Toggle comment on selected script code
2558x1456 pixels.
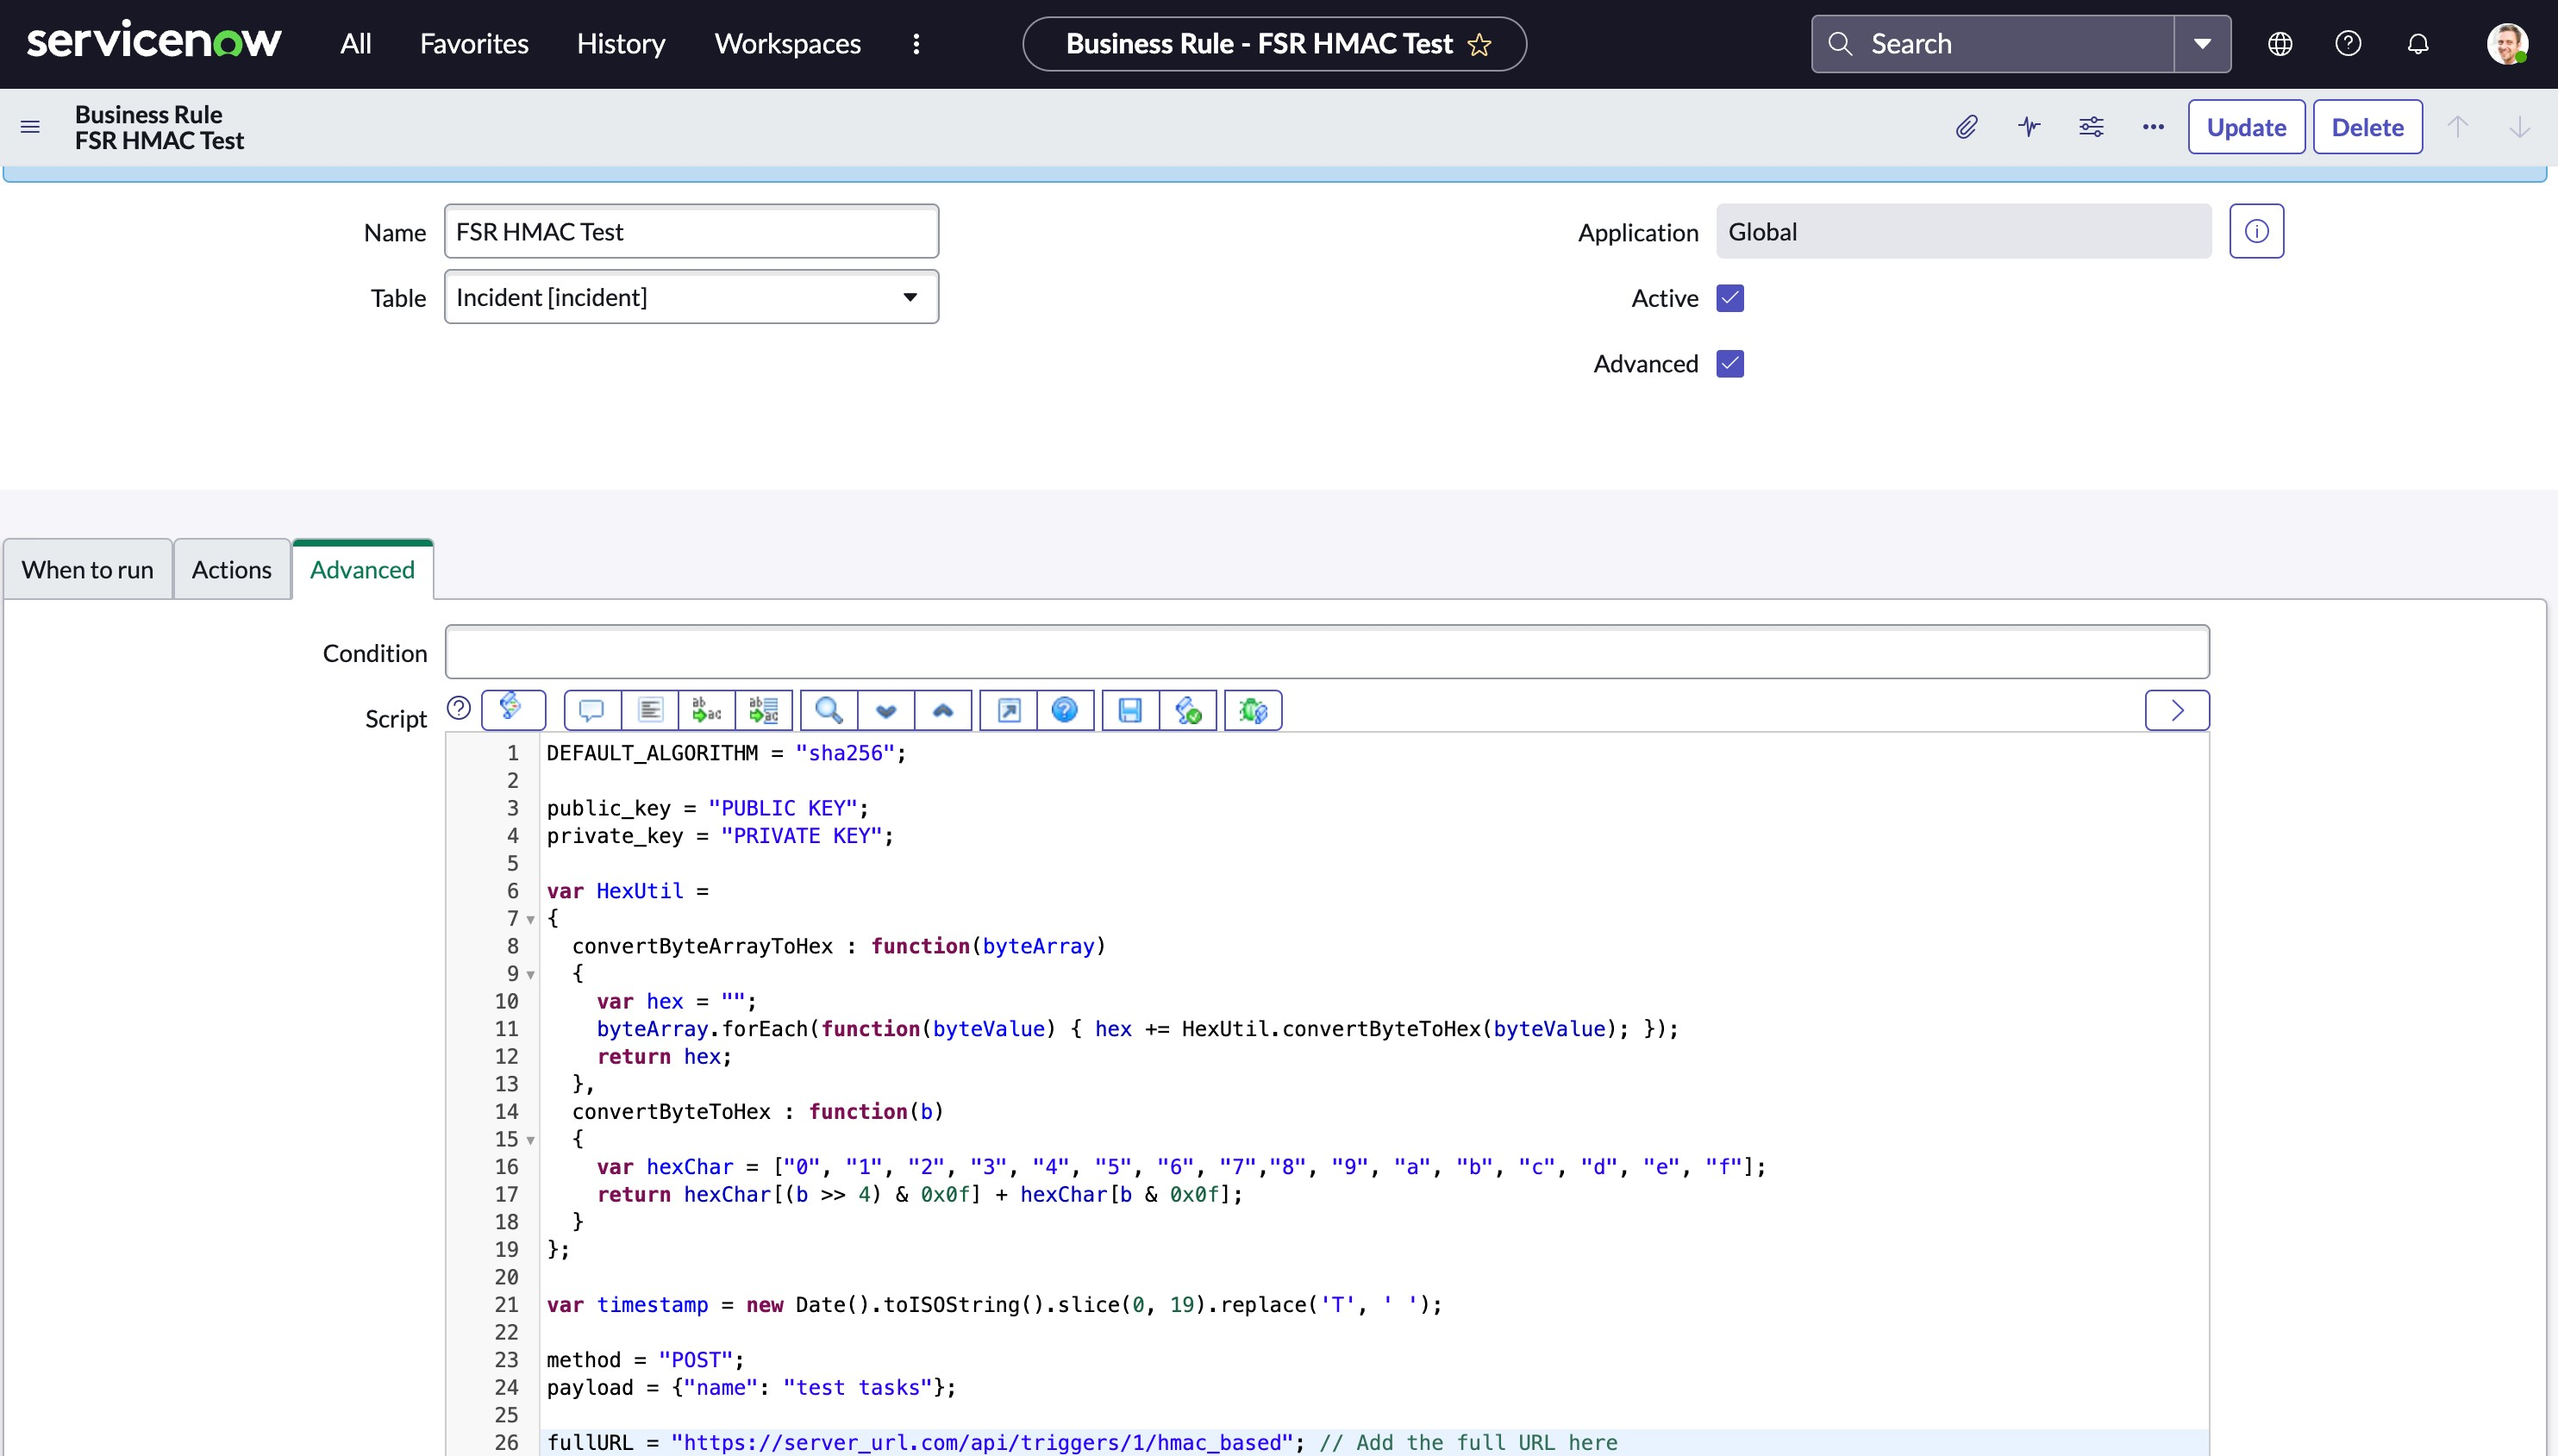coord(591,711)
